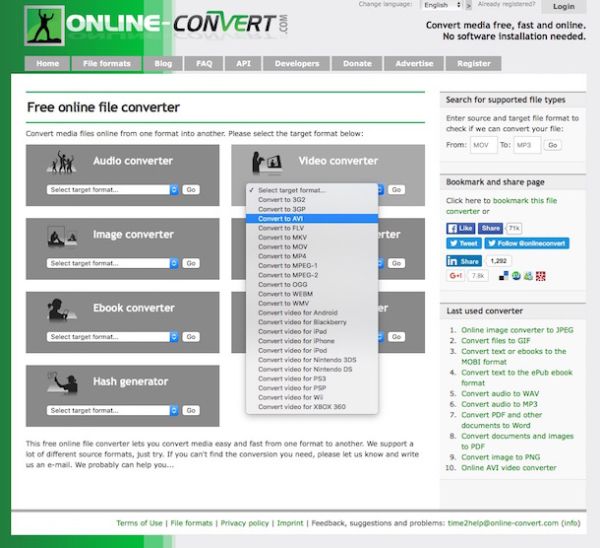The height and width of the screenshot is (548, 600).
Task: Click Go button in Video converter
Action: coord(396,190)
